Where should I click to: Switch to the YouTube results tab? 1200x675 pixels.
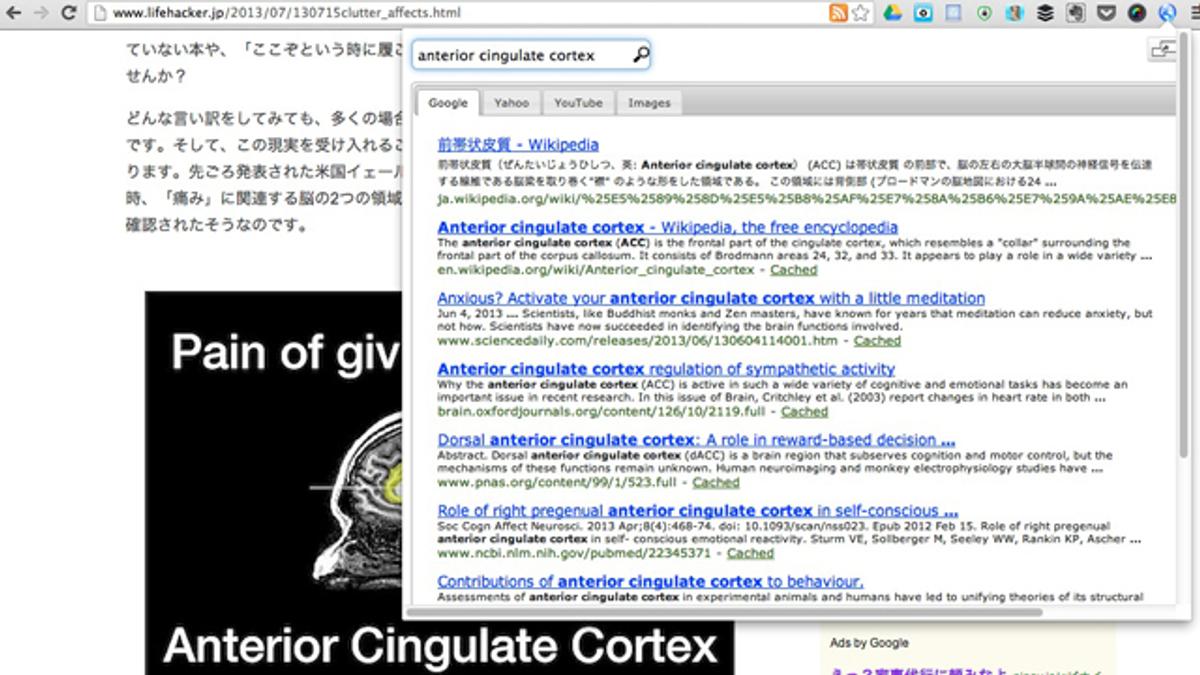(x=578, y=102)
